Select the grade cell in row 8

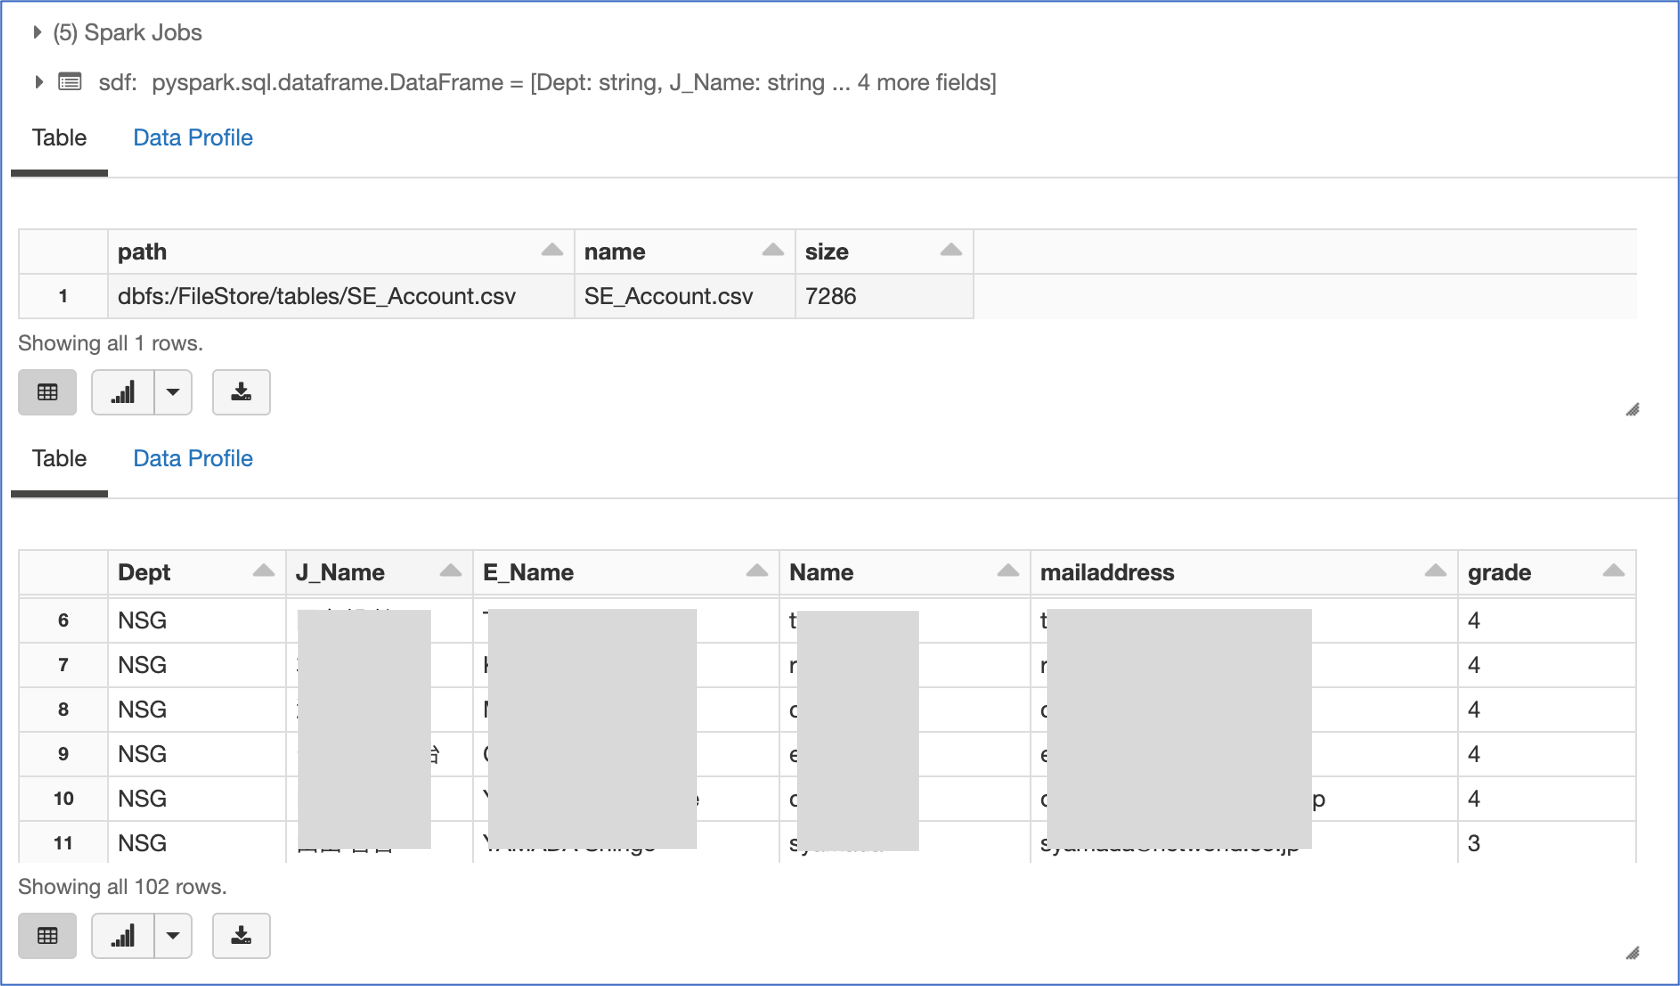tap(1547, 710)
